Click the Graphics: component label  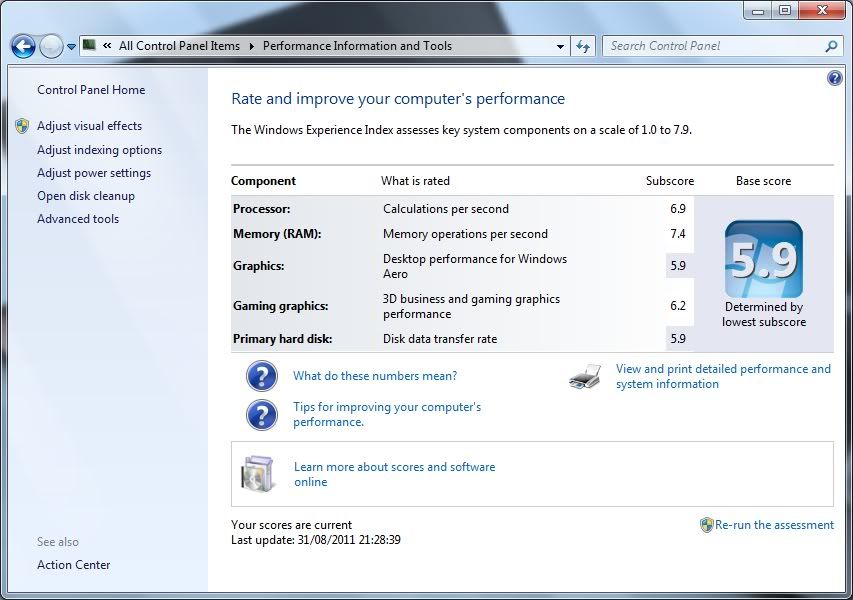click(258, 266)
